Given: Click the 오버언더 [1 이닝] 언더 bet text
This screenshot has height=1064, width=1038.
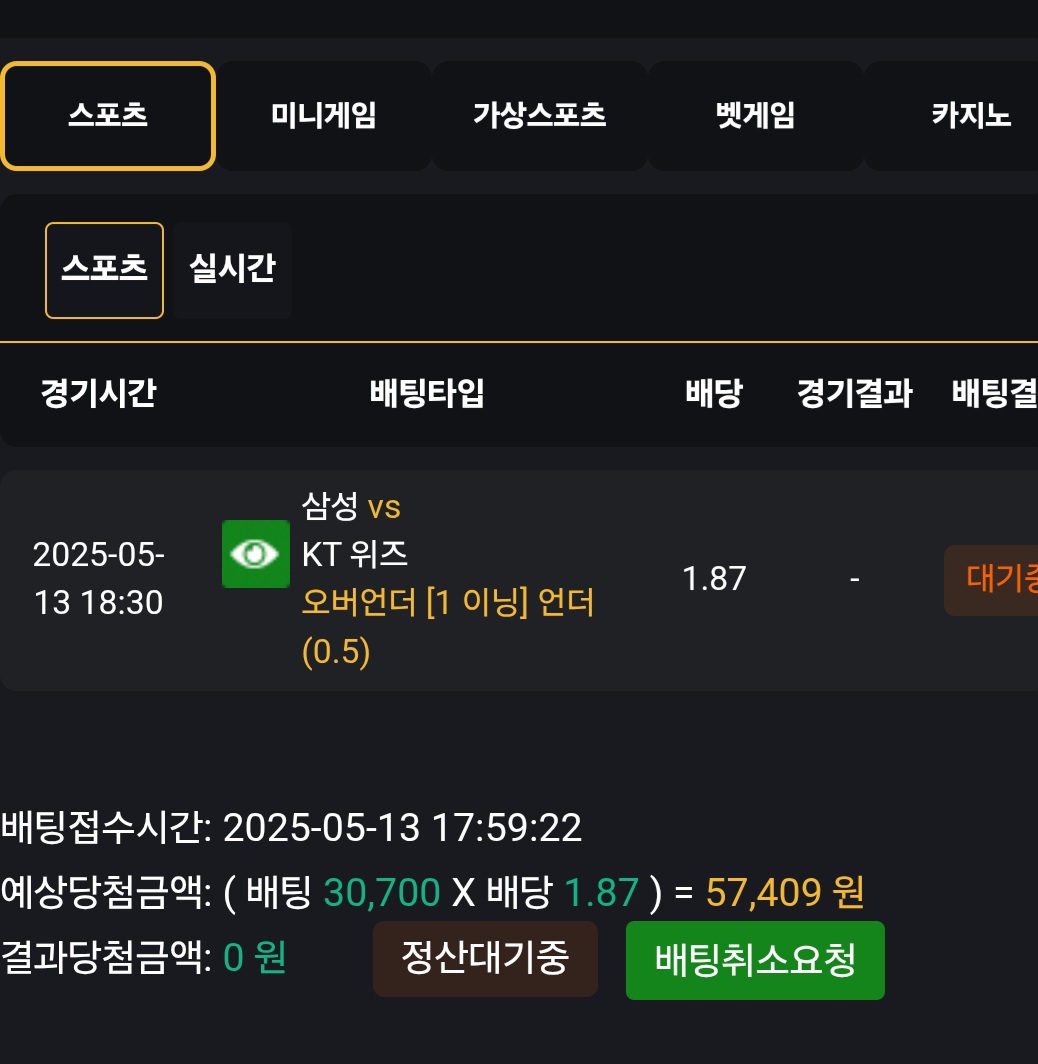Looking at the screenshot, I should coord(448,602).
